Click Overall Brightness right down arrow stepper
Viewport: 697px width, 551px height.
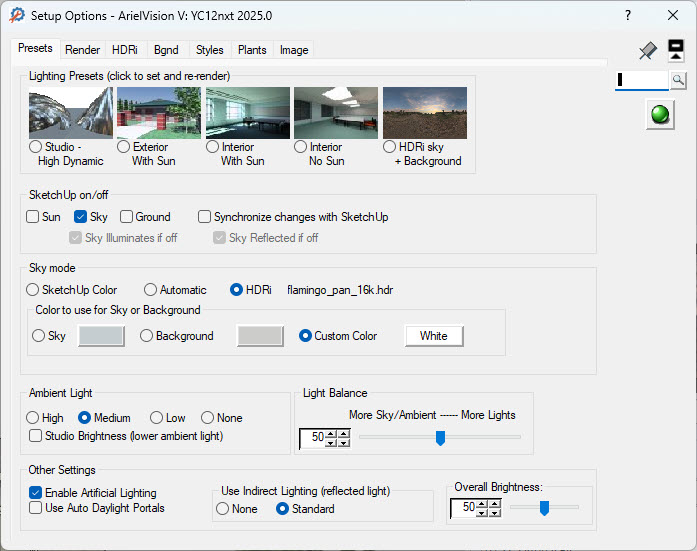495,513
